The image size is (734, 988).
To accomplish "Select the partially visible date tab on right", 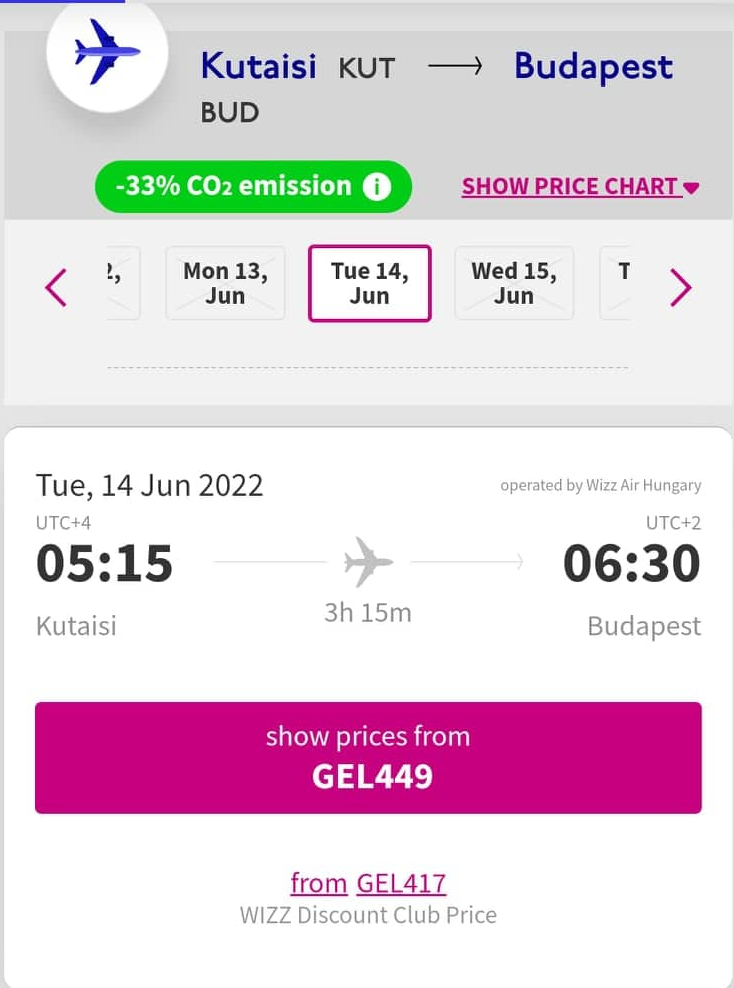I will (x=616, y=283).
